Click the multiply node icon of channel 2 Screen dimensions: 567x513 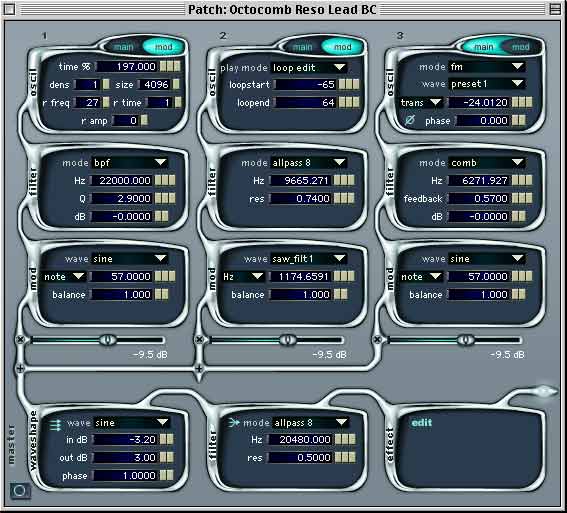pos(199,339)
